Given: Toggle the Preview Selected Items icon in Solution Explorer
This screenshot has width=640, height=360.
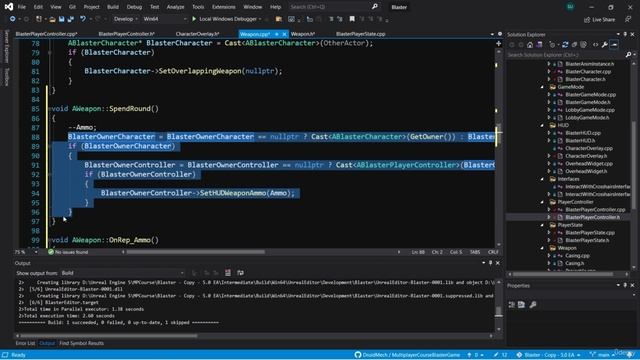Looking at the screenshot, I should pos(614,44).
